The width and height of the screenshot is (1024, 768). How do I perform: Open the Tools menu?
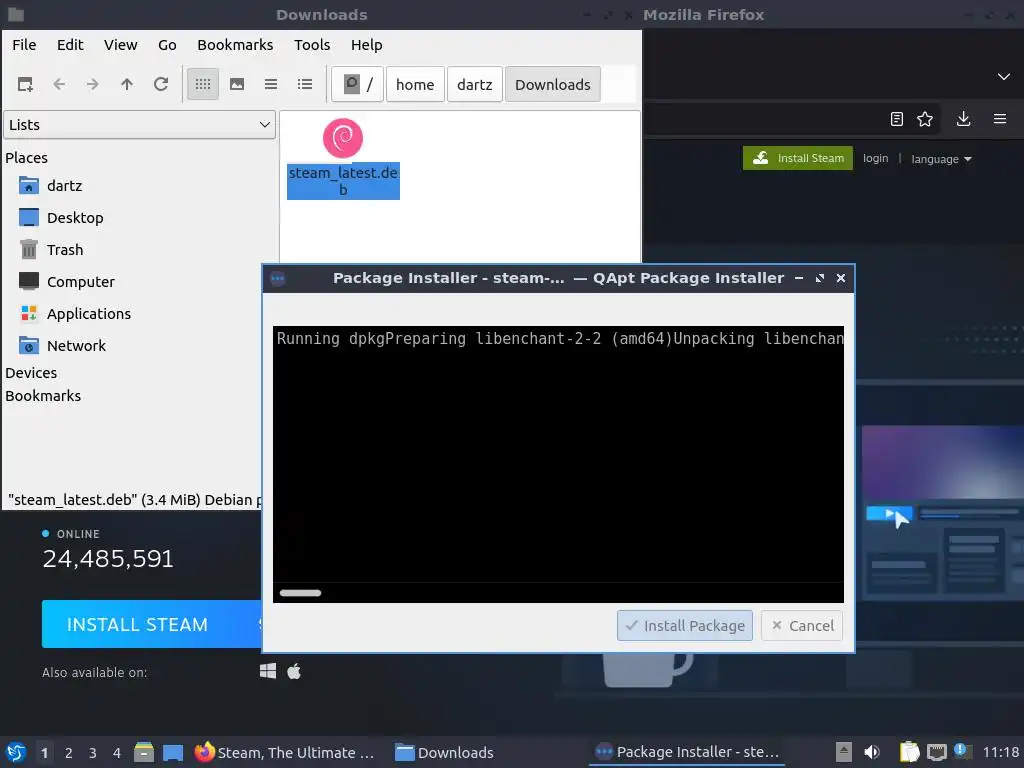click(312, 45)
